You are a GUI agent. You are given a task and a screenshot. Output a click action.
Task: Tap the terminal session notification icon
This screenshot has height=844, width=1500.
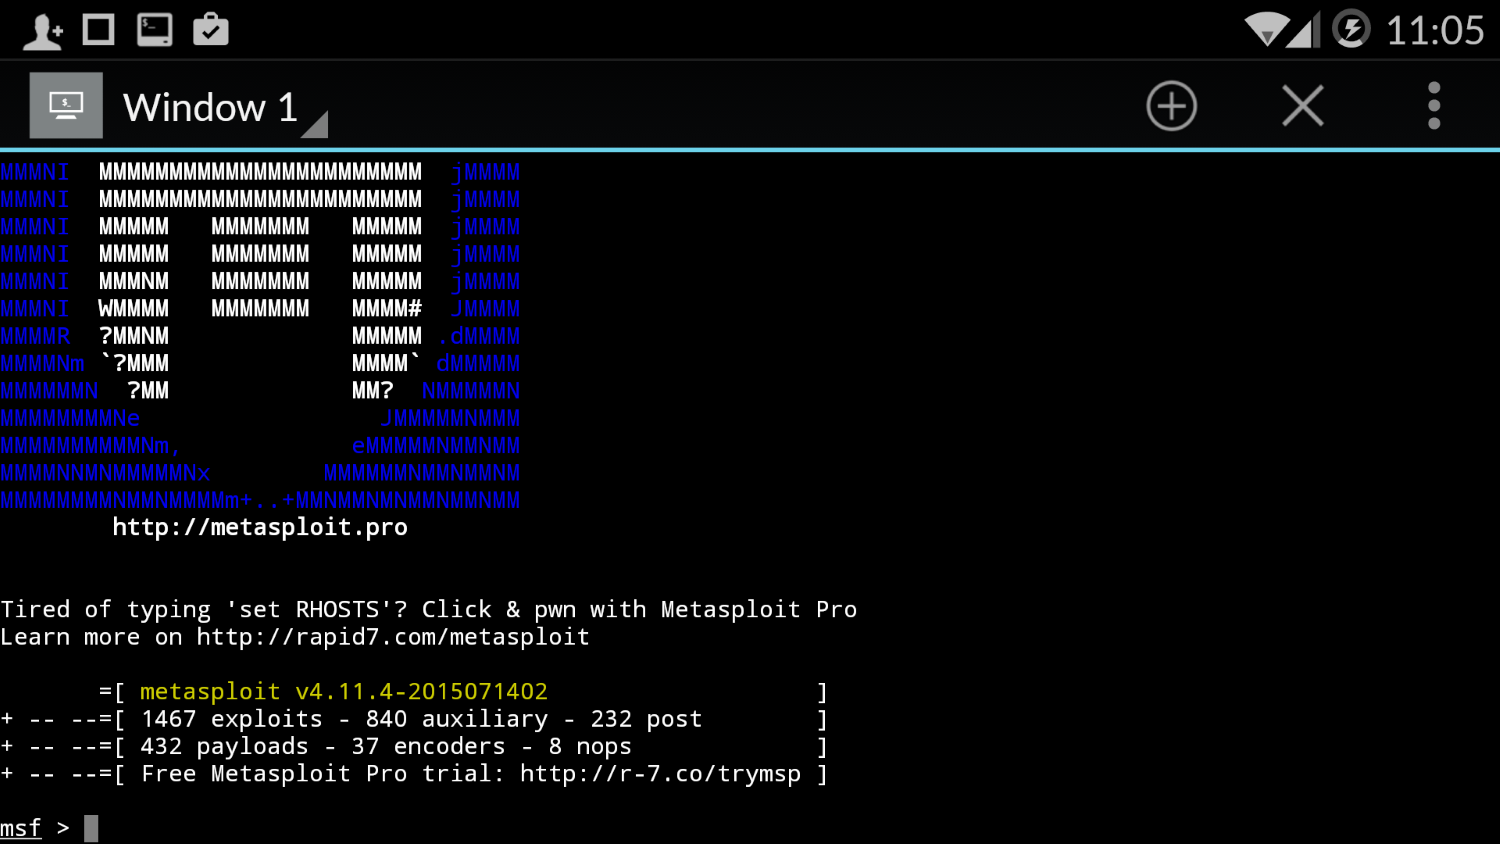click(x=155, y=30)
